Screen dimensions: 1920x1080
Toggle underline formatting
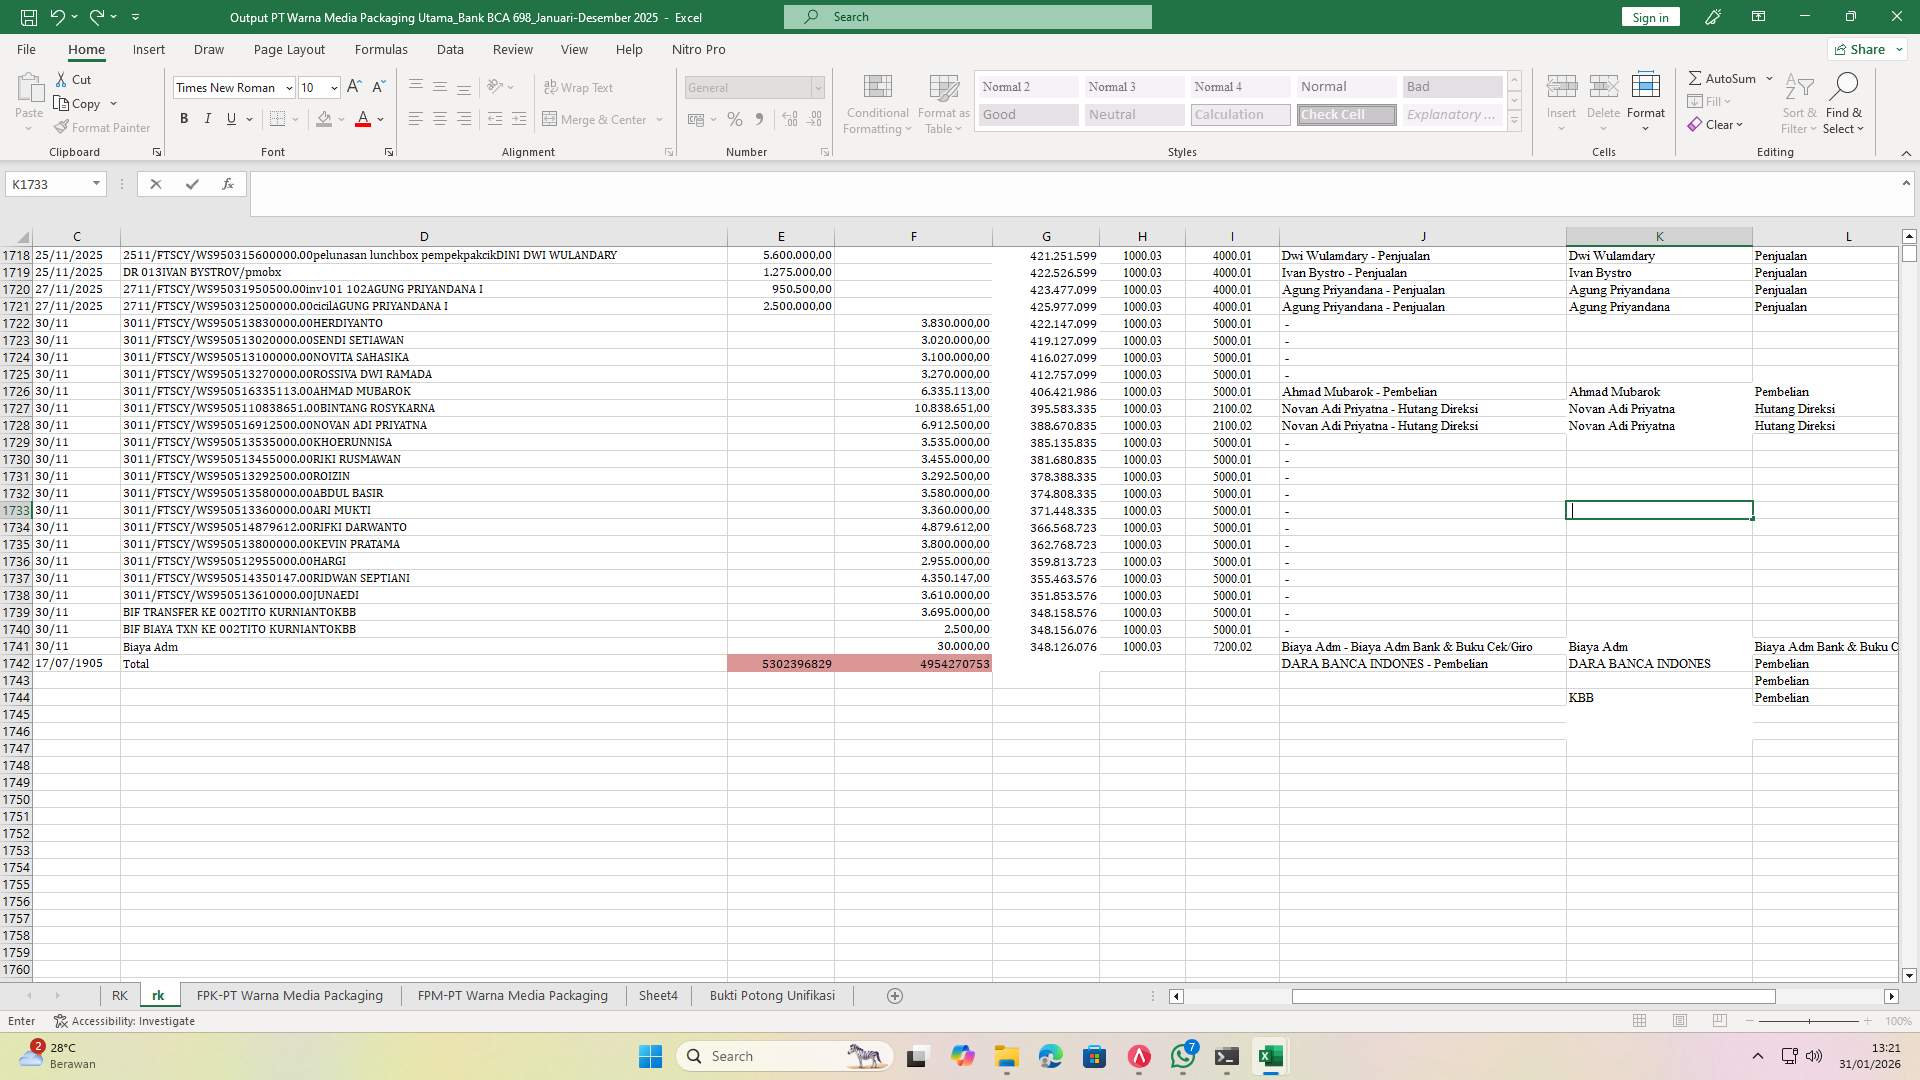(x=230, y=118)
